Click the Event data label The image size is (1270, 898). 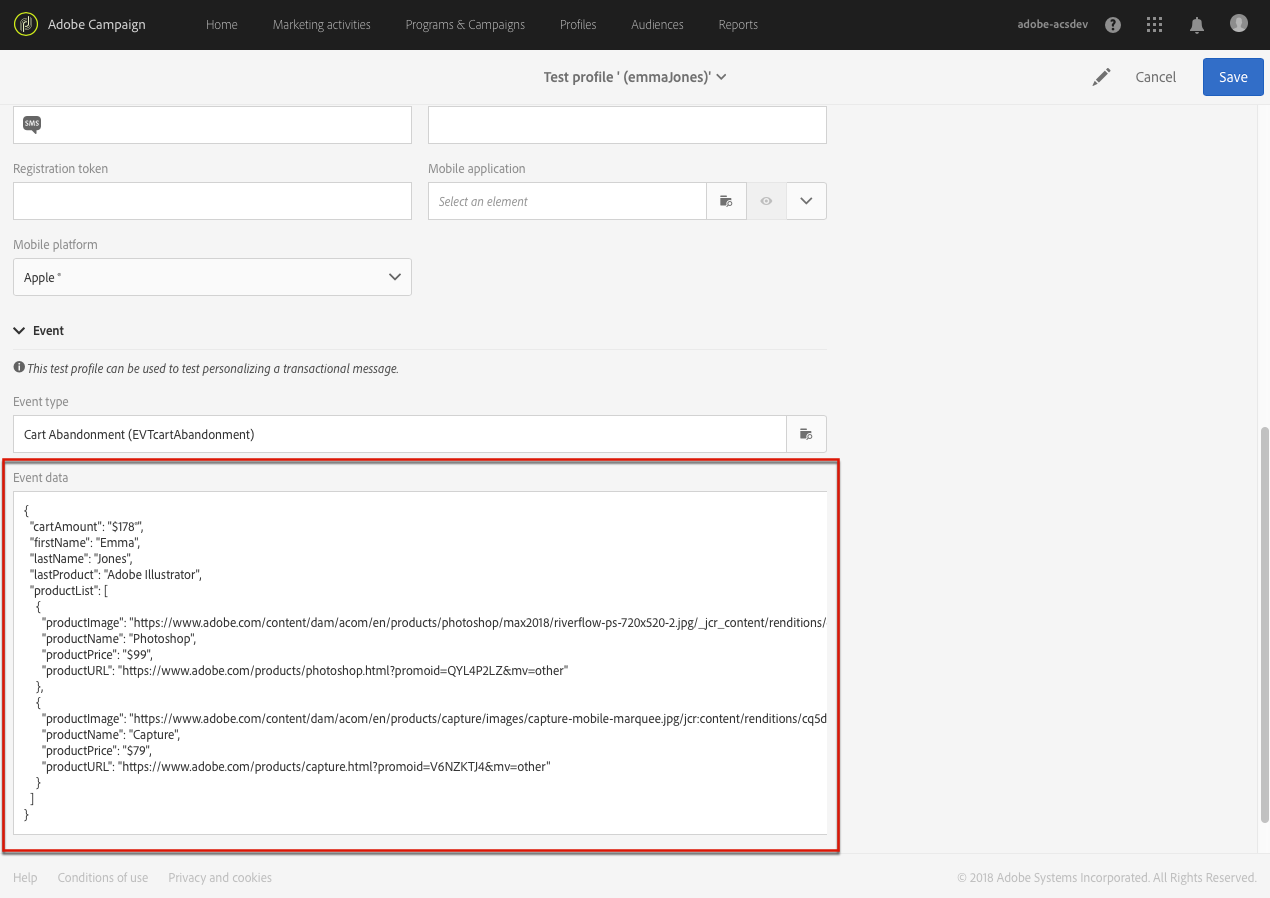(x=41, y=478)
